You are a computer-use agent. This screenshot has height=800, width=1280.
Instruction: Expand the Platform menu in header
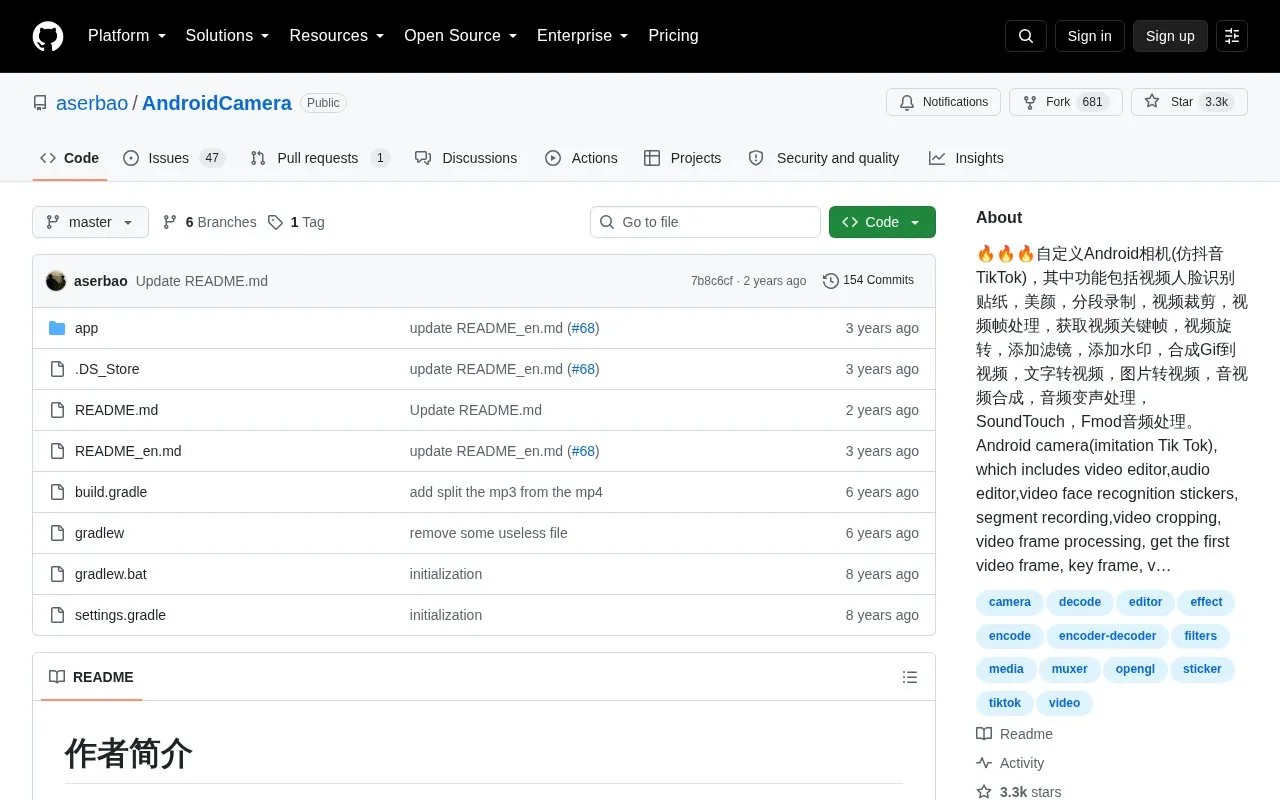[127, 36]
